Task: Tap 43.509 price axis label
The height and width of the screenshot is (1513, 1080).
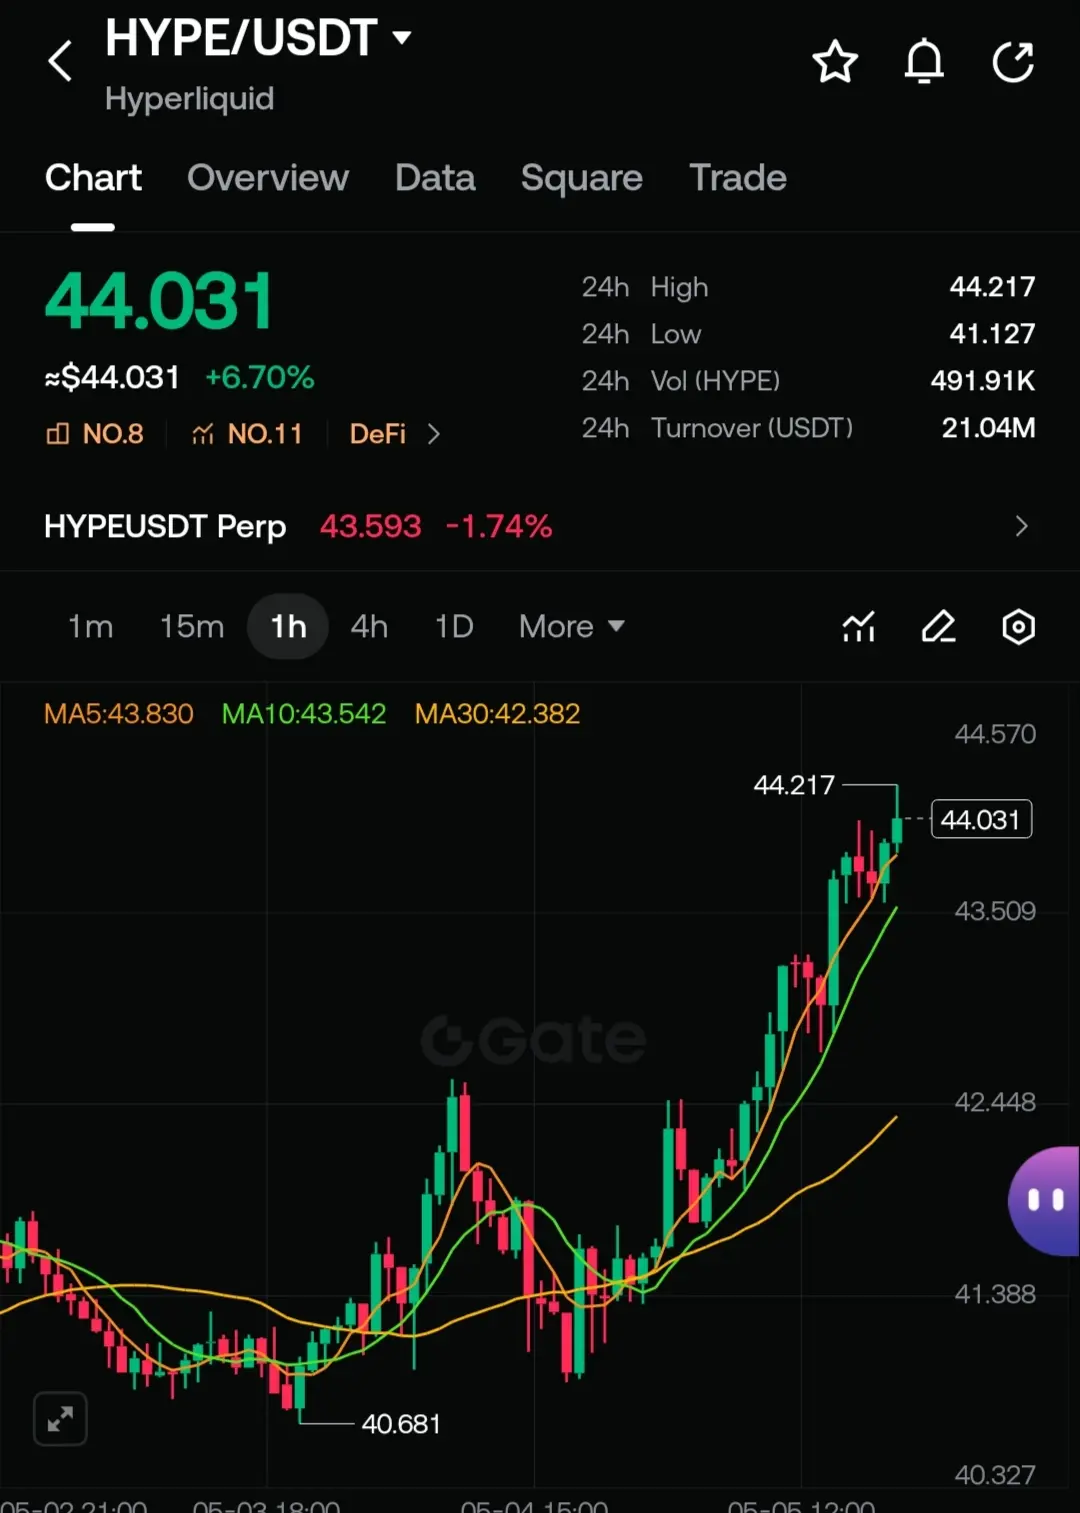Action: pyautogui.click(x=995, y=911)
